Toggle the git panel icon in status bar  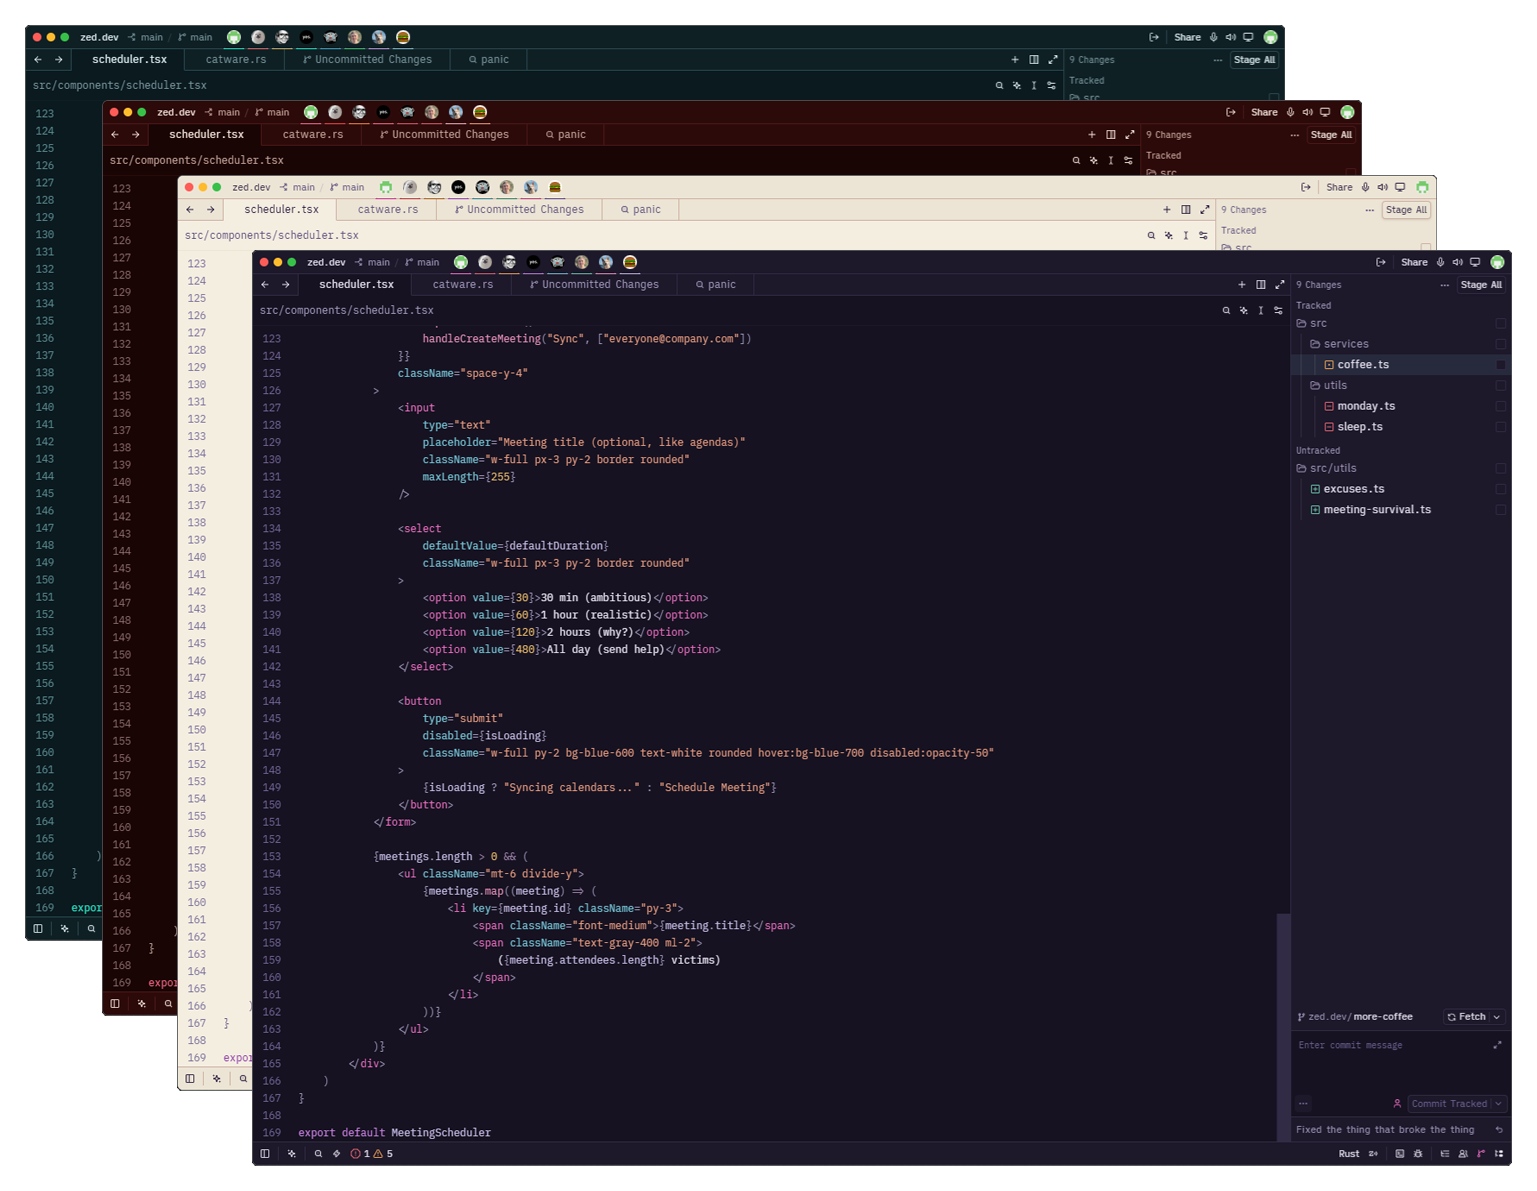tap(1481, 1154)
